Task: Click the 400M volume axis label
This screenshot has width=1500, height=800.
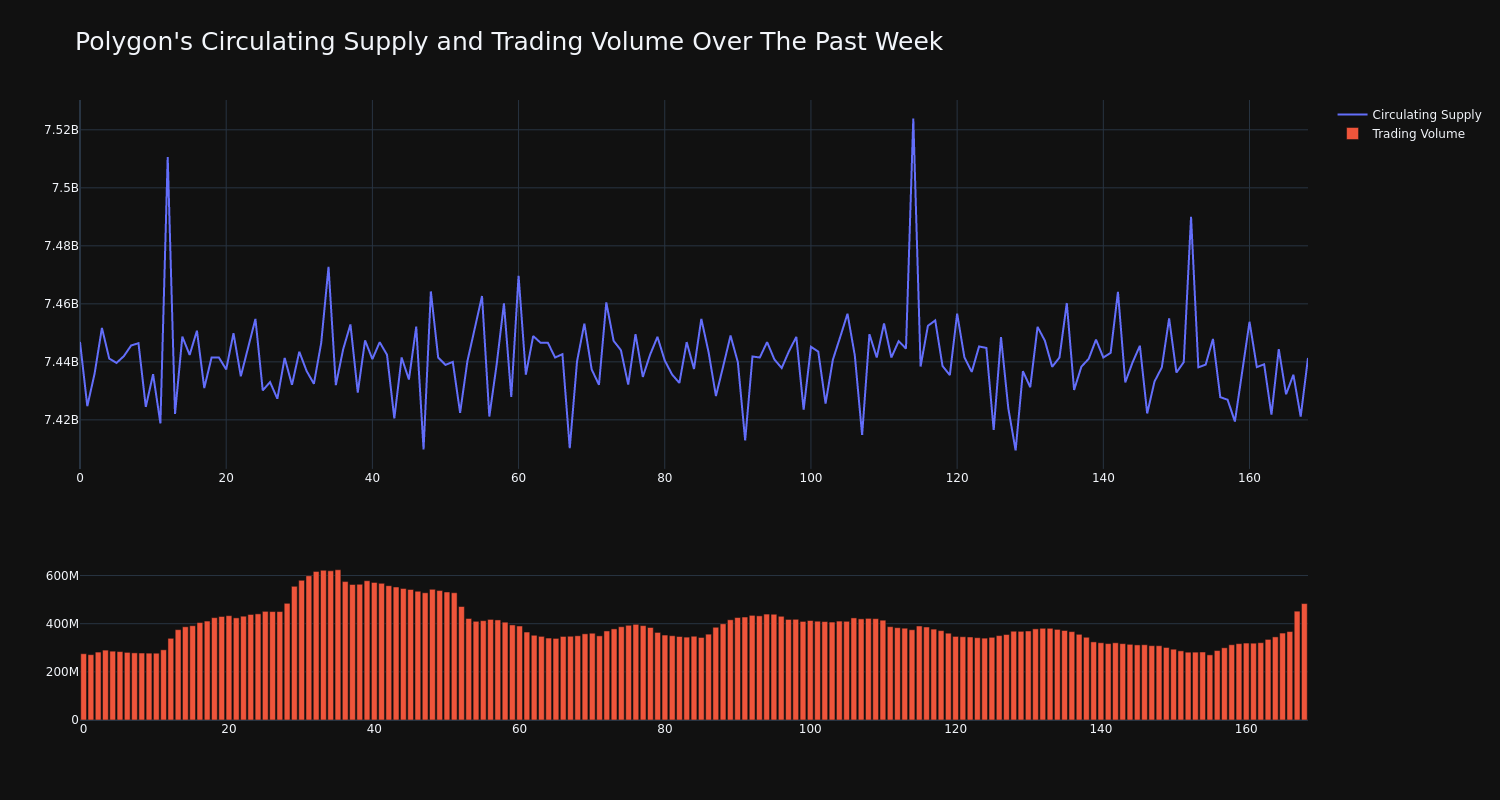Action: point(62,624)
